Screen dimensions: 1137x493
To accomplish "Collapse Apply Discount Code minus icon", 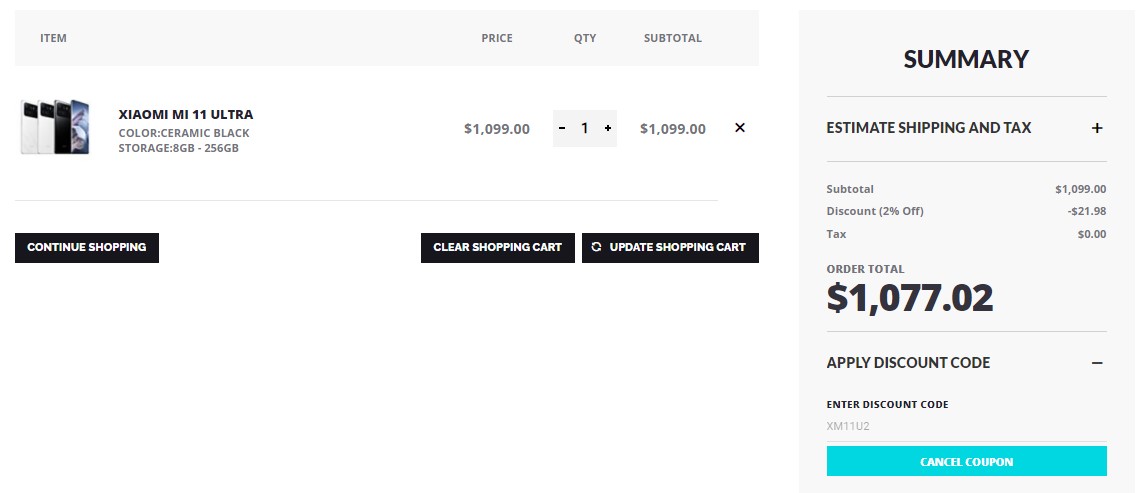I will [x=1097, y=363].
